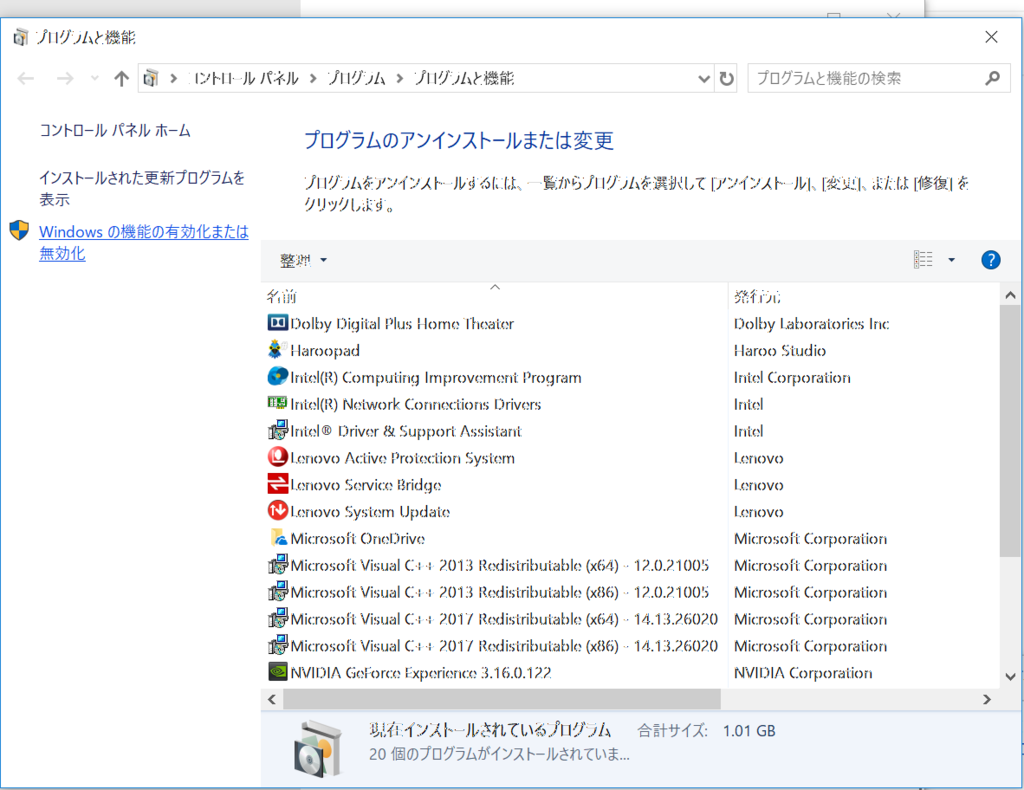Click the Haroopad program icon
This screenshot has width=1024, height=790.
coord(278,349)
